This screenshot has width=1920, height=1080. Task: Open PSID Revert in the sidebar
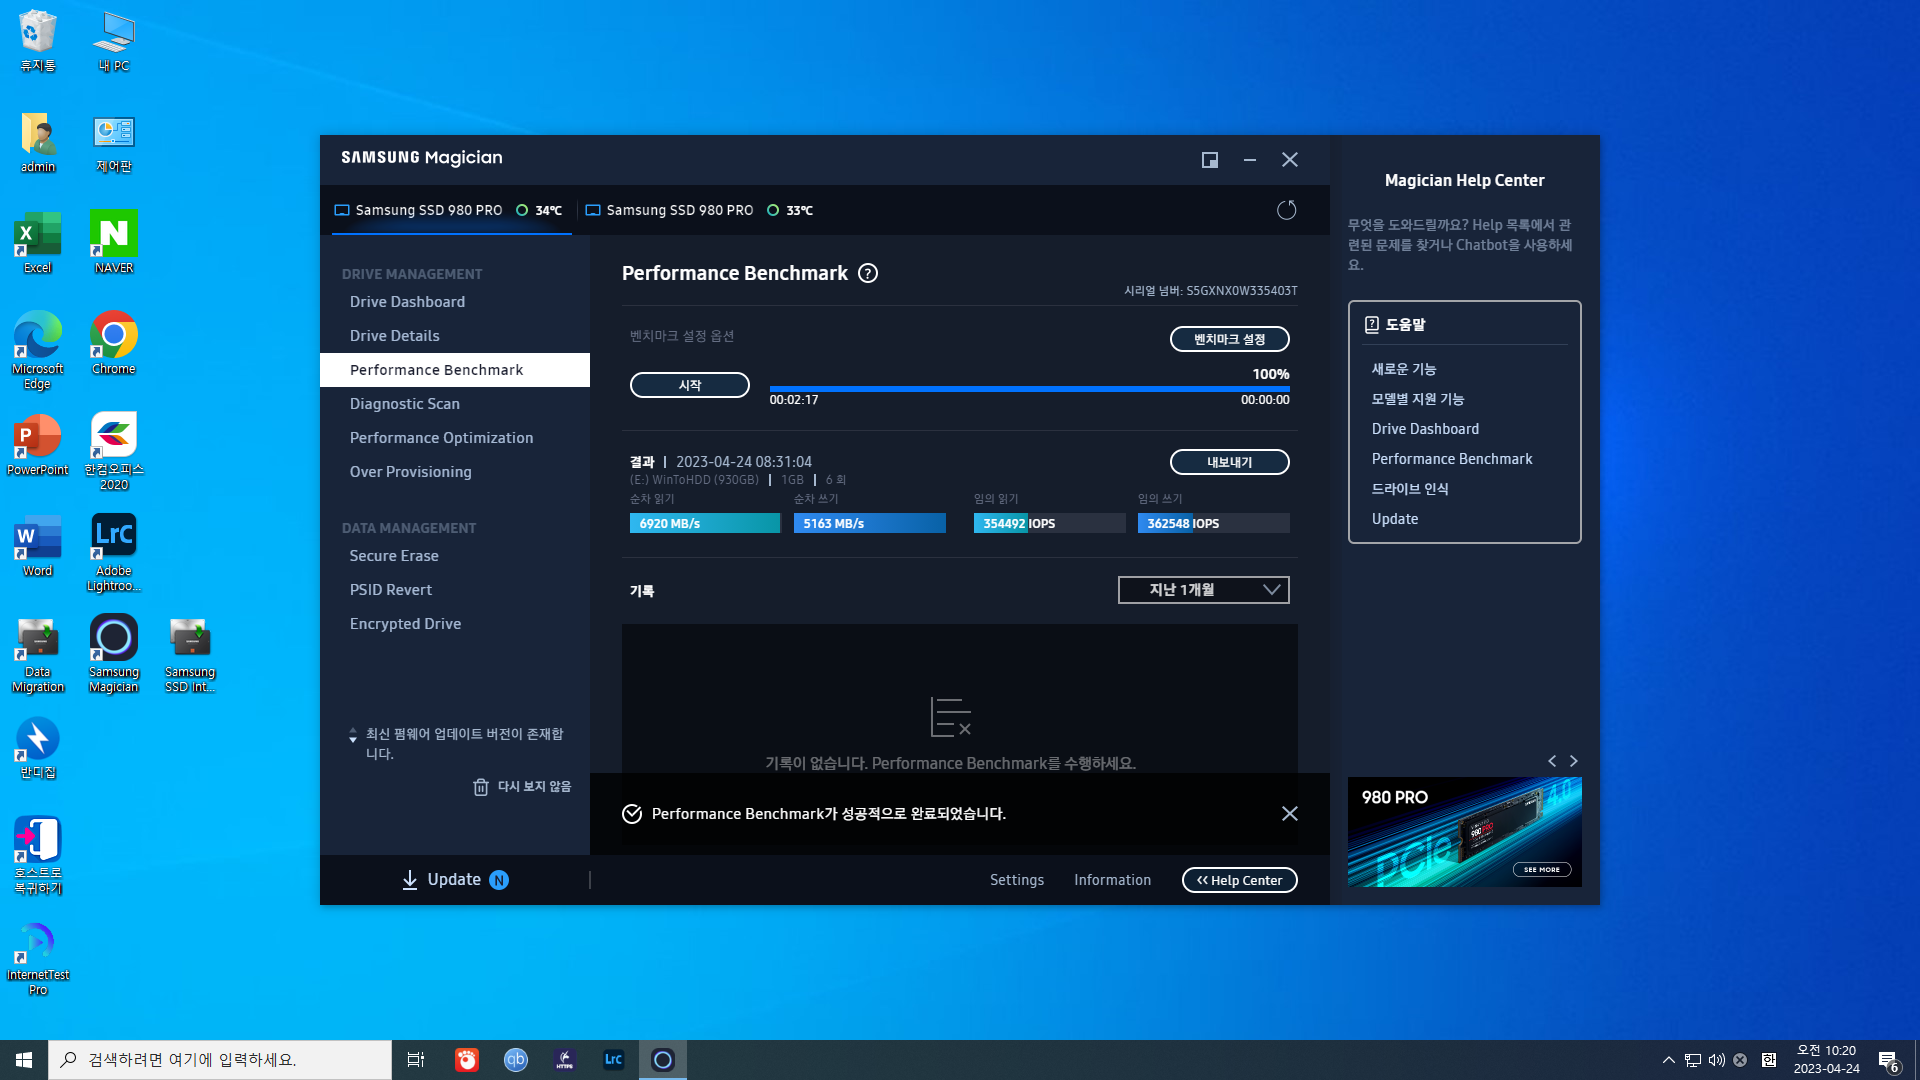(x=391, y=590)
